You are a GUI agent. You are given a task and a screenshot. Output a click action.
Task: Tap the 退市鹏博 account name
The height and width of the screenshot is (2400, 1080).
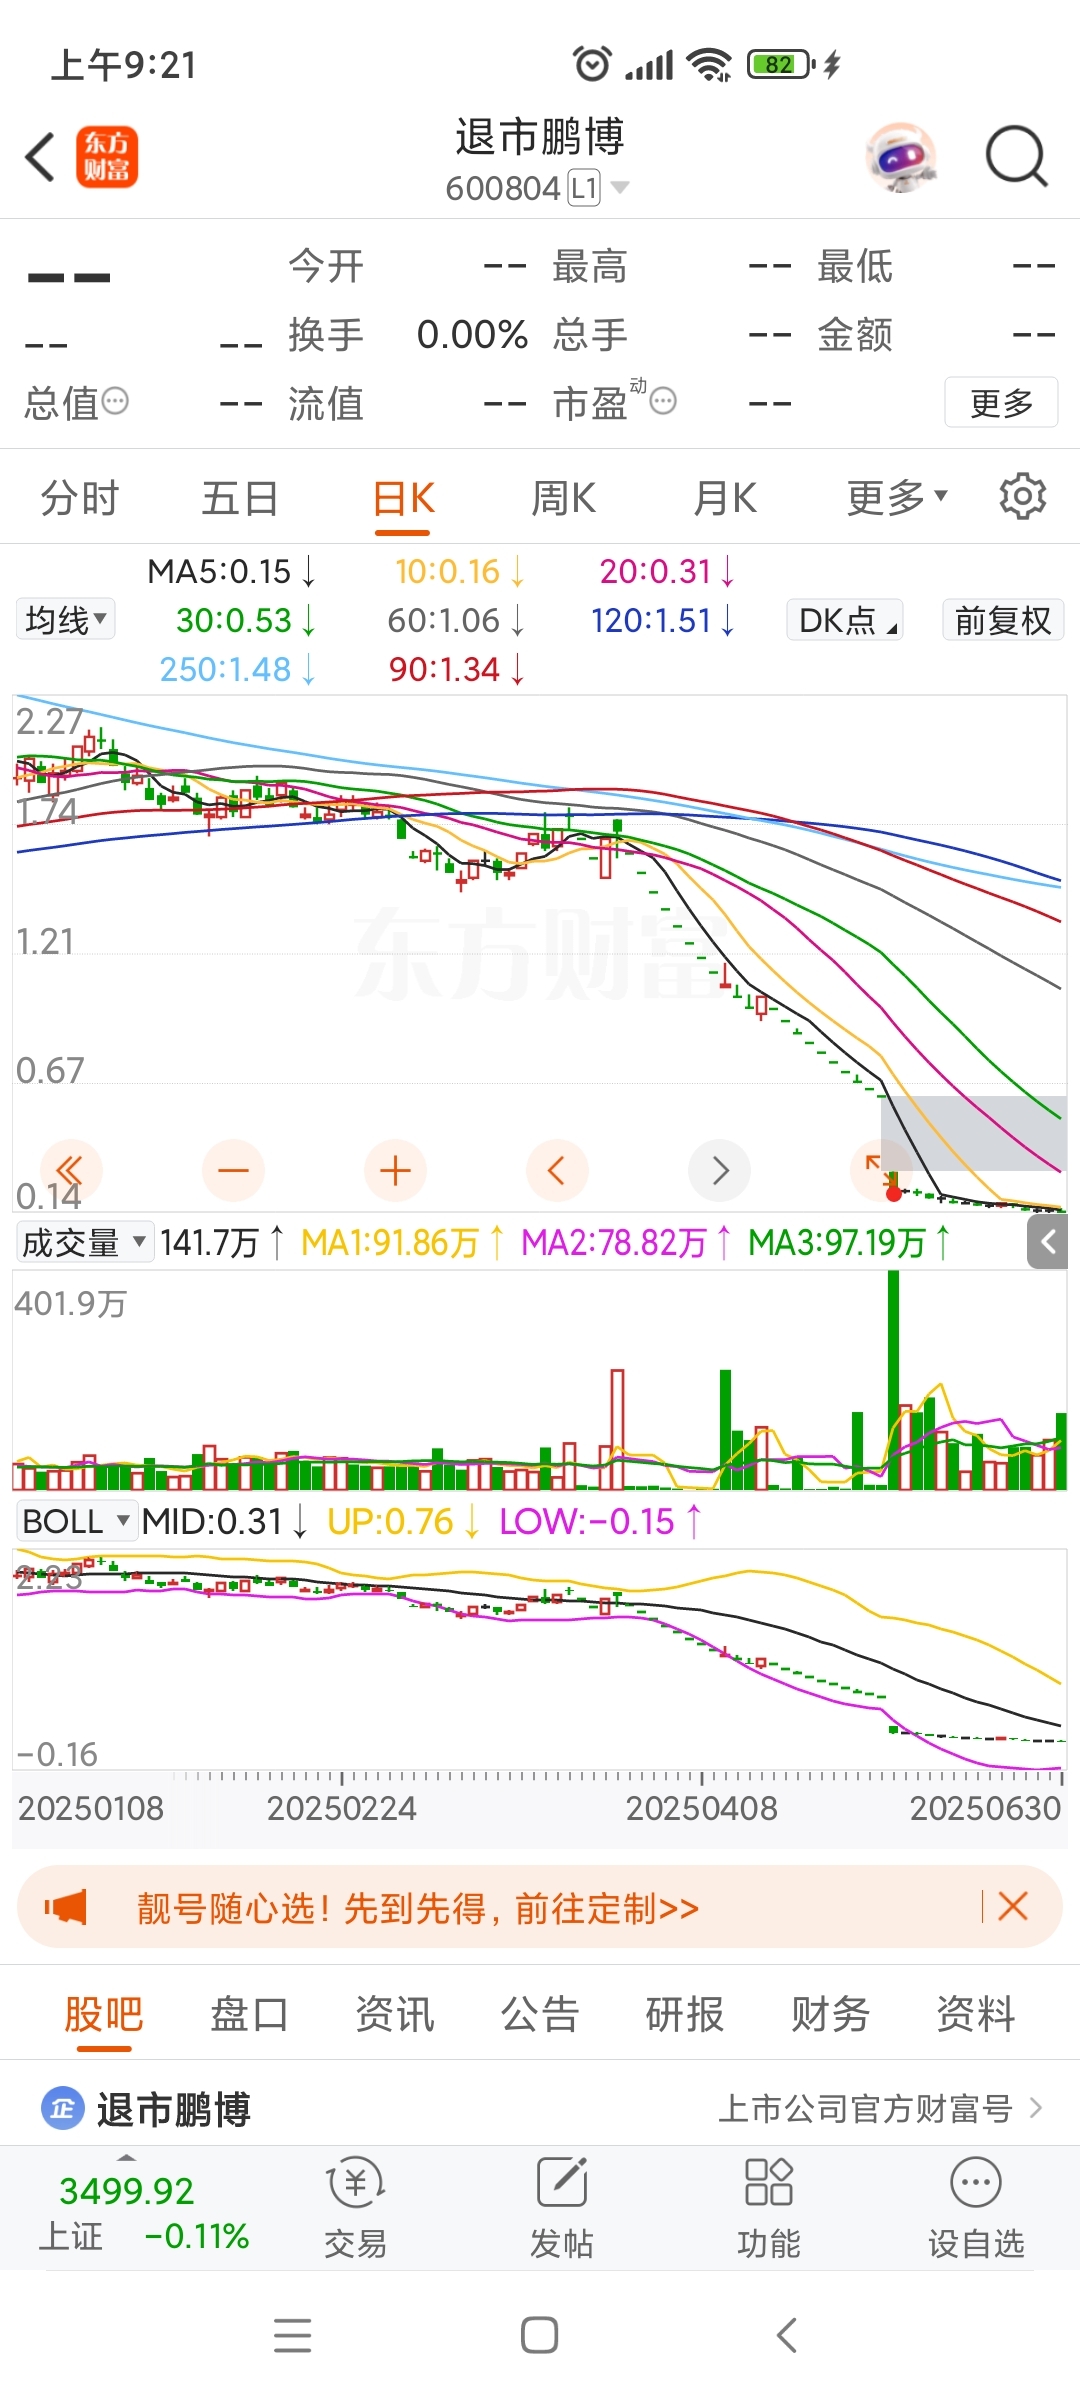173,2109
